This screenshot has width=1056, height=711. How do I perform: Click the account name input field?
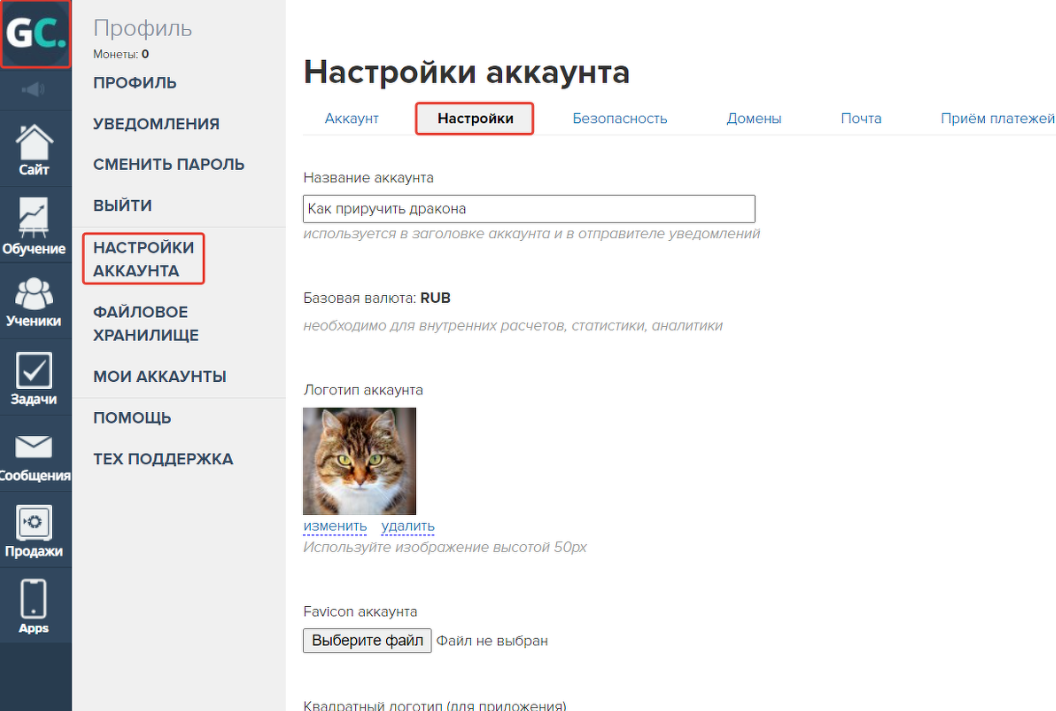click(528, 209)
